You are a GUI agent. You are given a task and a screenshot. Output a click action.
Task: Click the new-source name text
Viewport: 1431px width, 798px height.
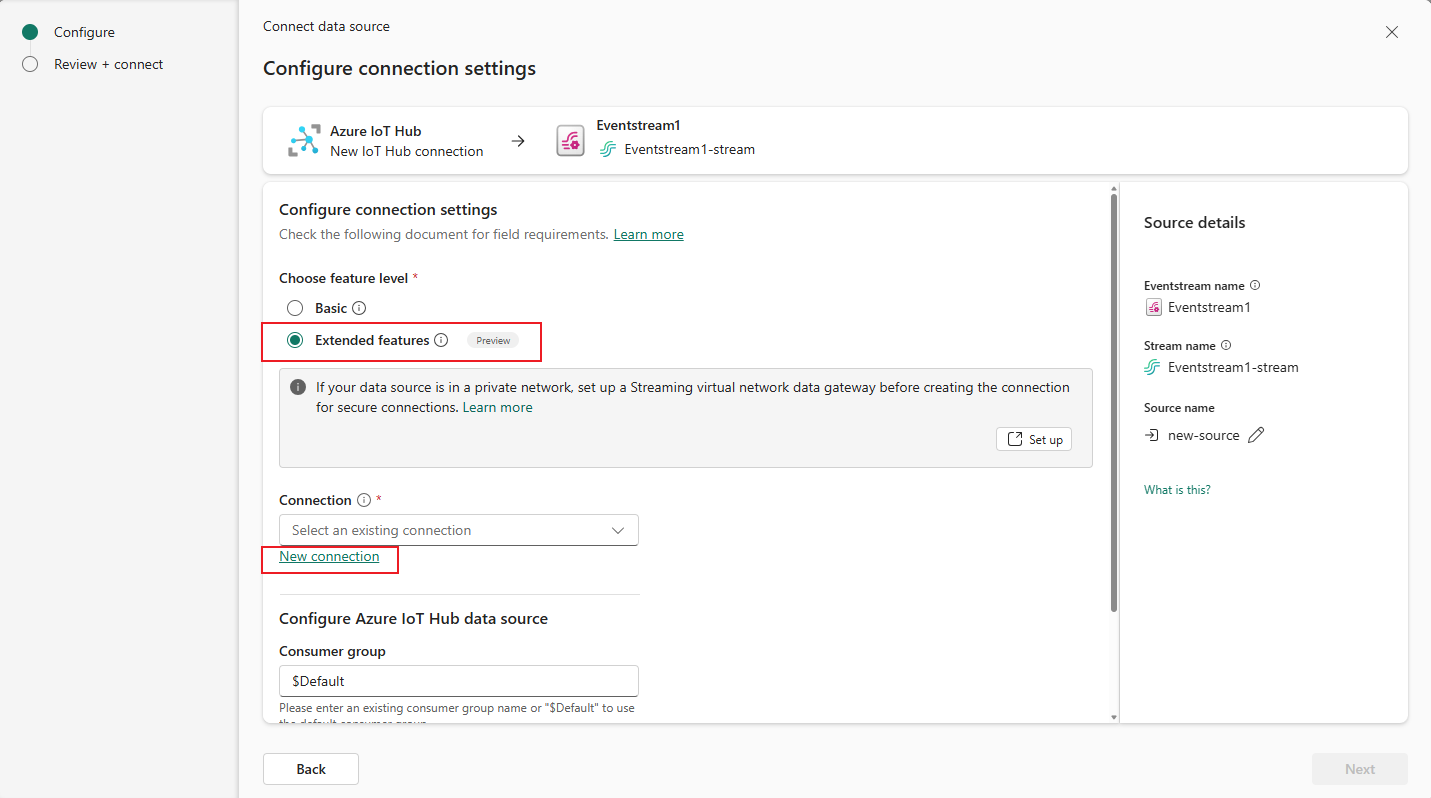click(1204, 435)
